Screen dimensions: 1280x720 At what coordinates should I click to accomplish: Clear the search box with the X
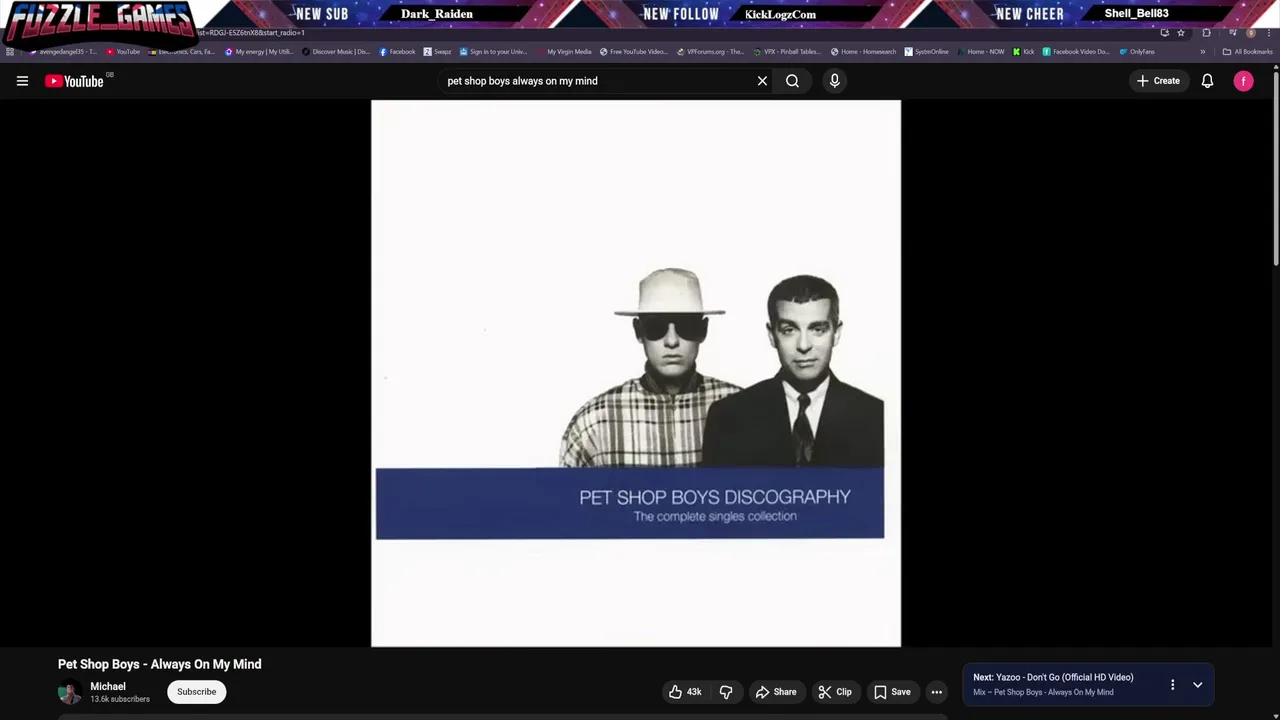[762, 81]
